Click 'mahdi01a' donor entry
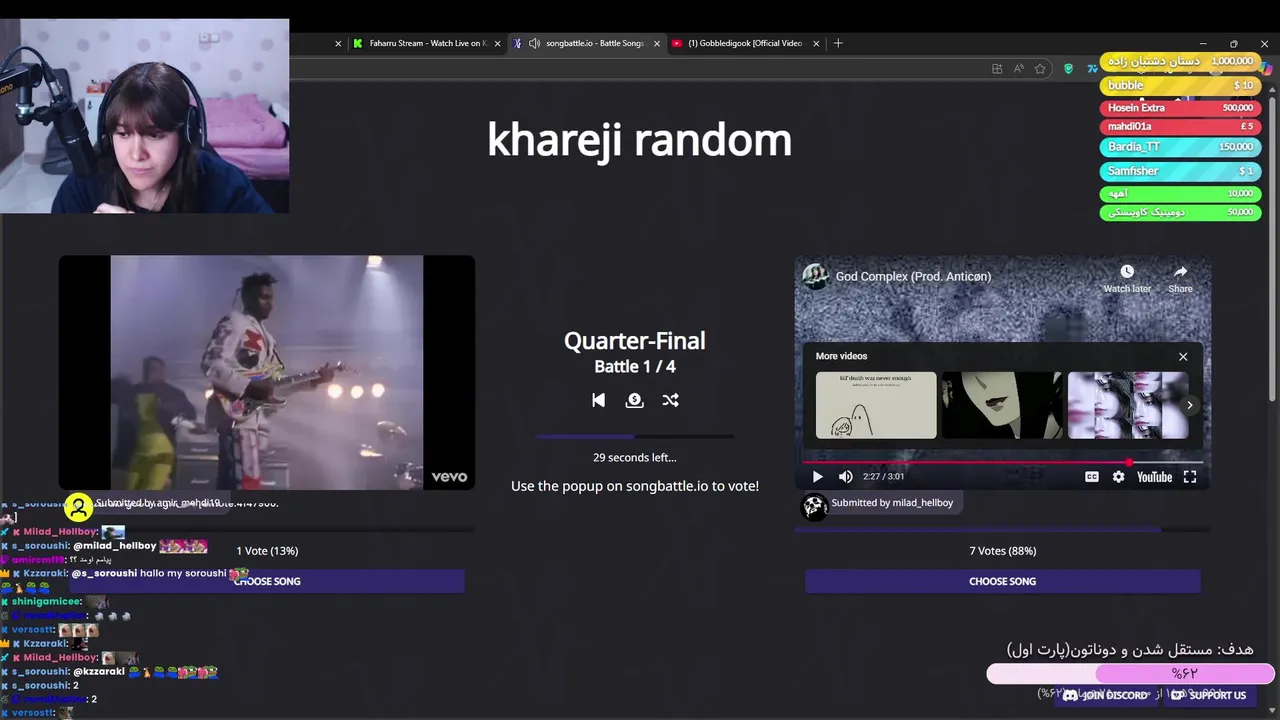The width and height of the screenshot is (1280, 720). 1180,127
